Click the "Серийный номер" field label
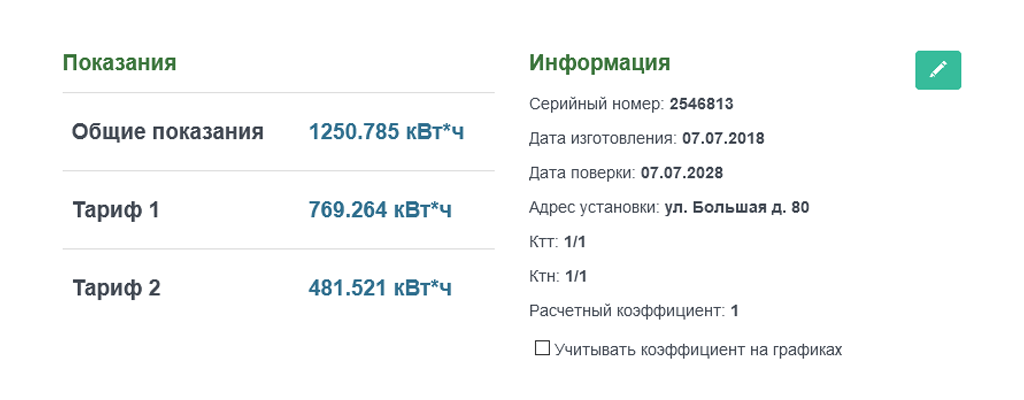Viewport: 1024px width, 400px height. tap(596, 103)
